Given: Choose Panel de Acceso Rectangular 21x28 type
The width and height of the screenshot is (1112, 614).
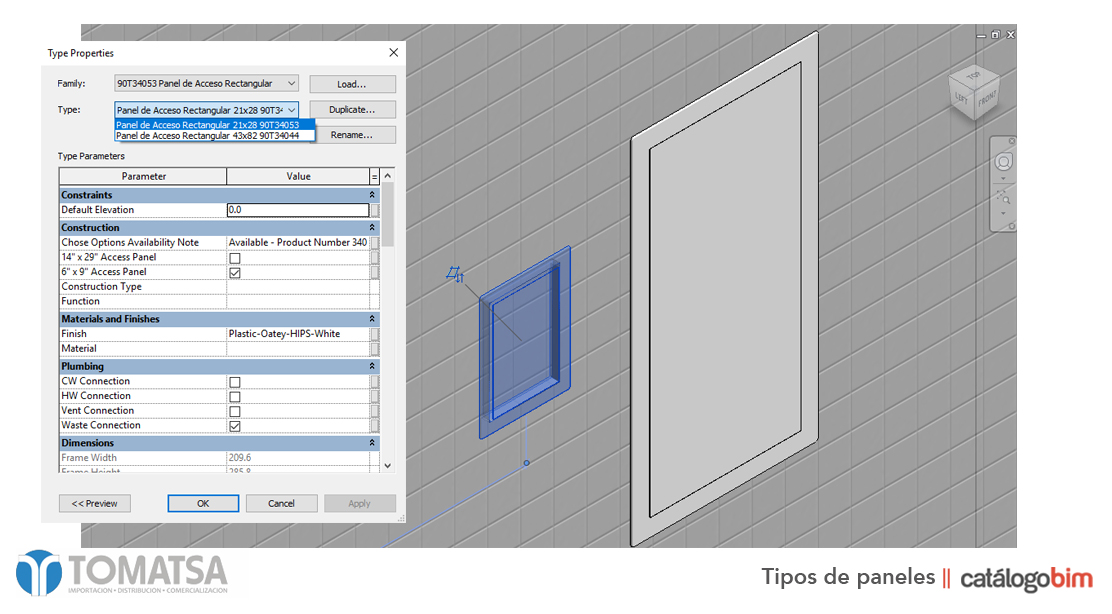Looking at the screenshot, I should [208, 125].
